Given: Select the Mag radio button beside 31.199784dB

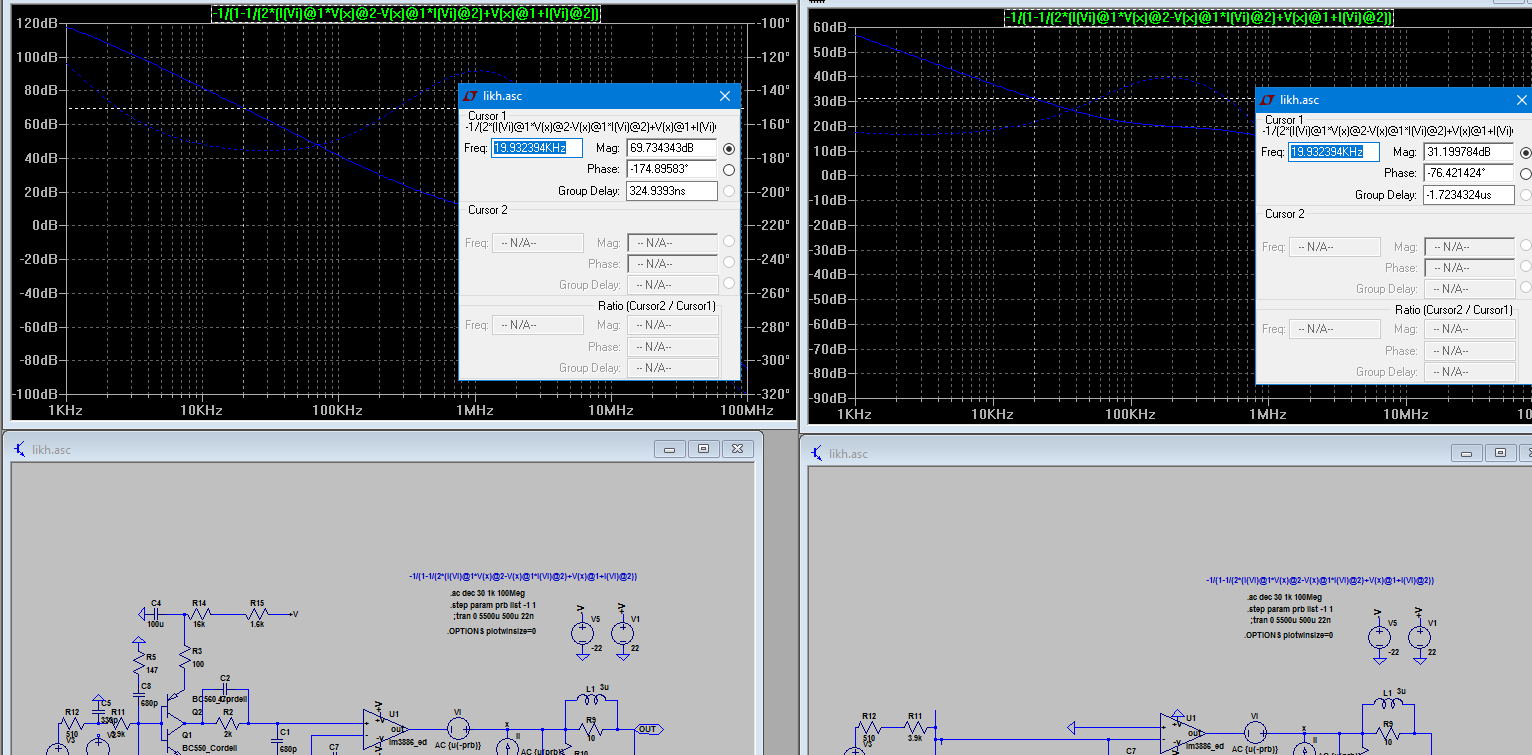Looking at the screenshot, I should point(1525,152).
